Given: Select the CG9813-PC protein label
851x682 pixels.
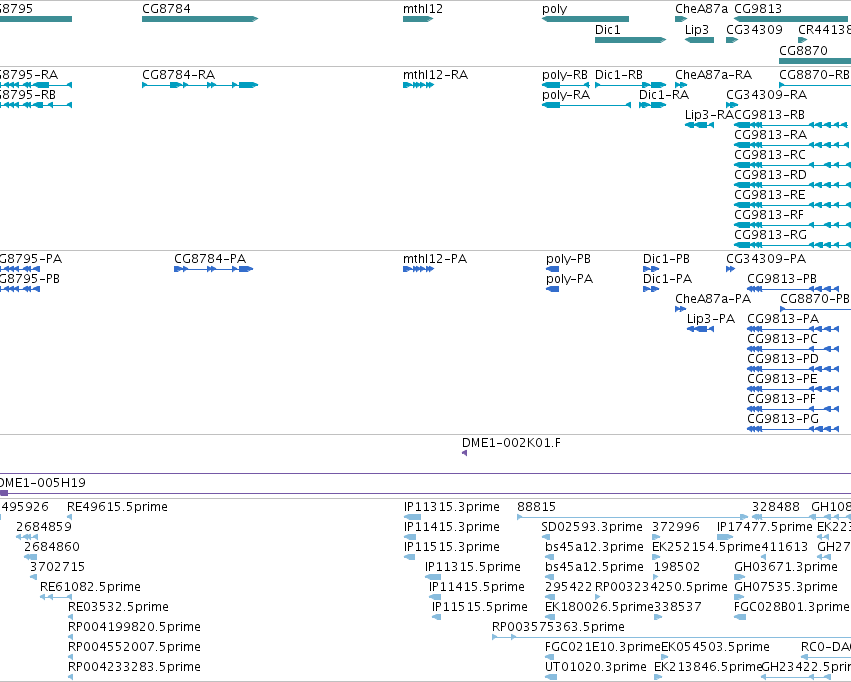Looking at the screenshot, I should pos(782,339).
